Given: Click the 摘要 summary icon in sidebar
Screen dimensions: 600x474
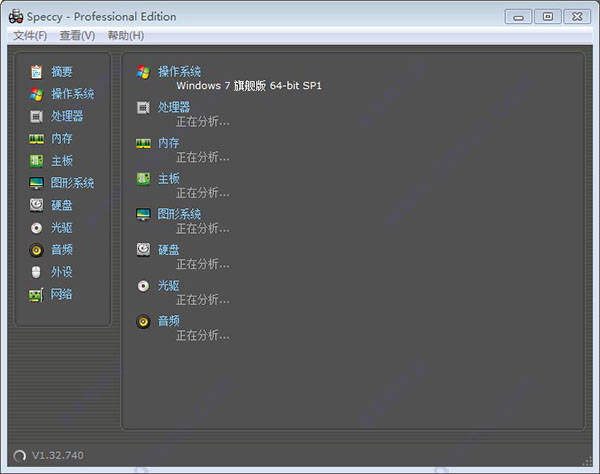Looking at the screenshot, I should [36, 72].
